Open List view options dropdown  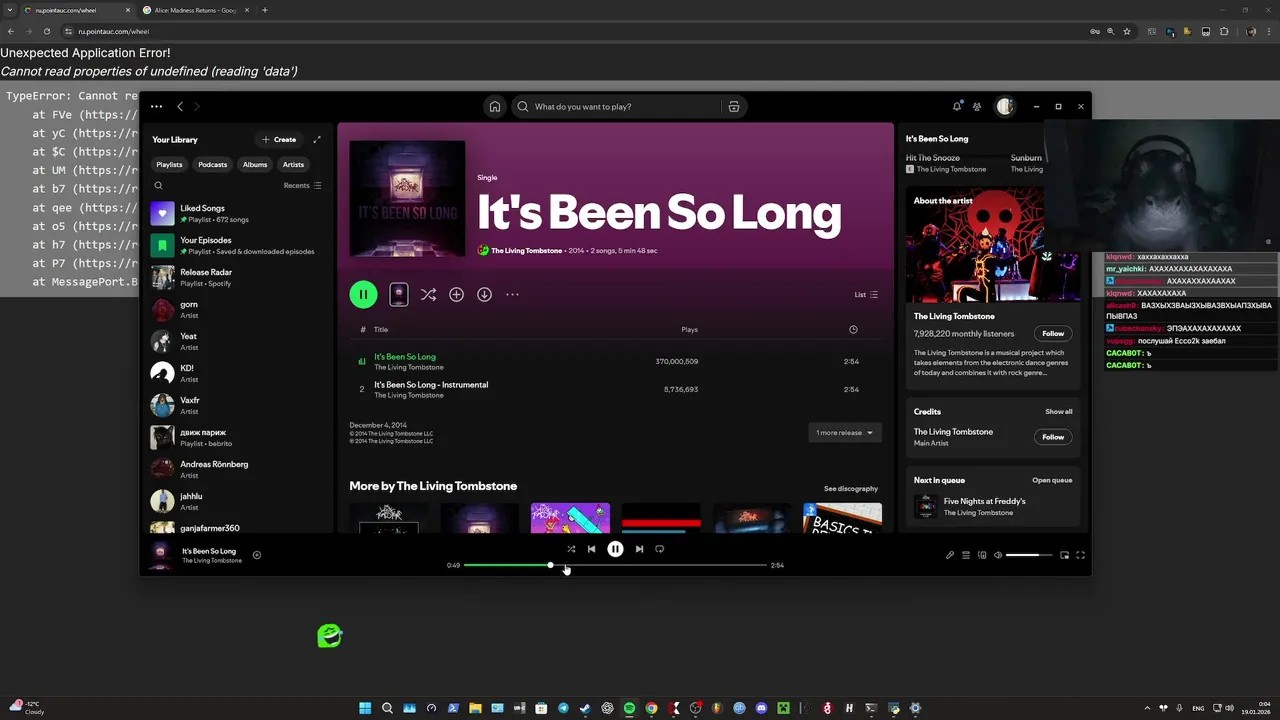(866, 294)
